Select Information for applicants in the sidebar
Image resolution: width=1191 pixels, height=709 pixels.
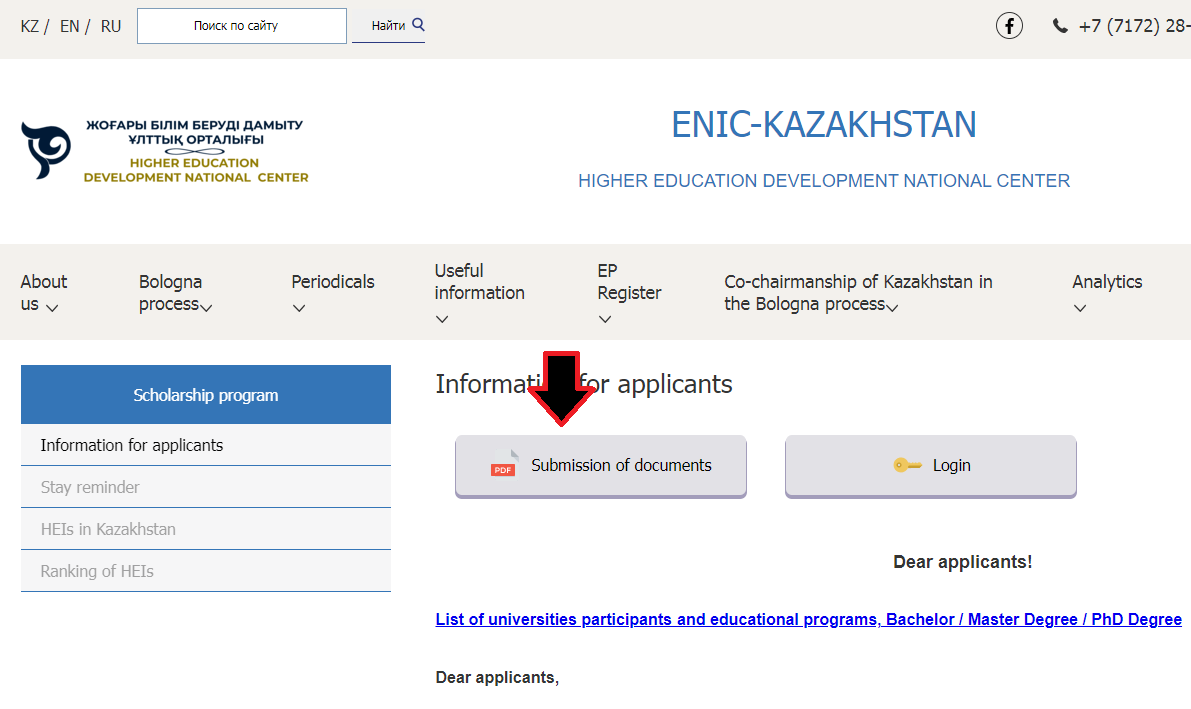(206, 445)
